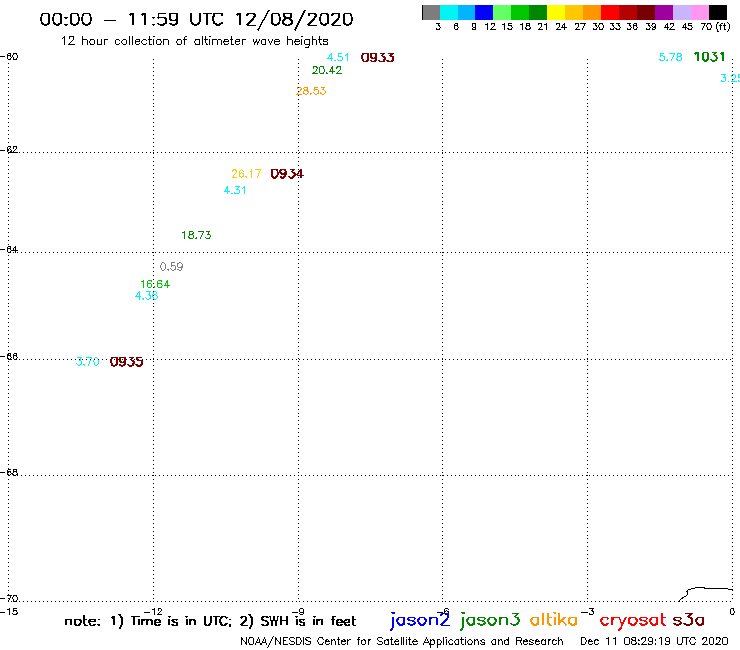Click the bright red legend swatch

click(610, 13)
